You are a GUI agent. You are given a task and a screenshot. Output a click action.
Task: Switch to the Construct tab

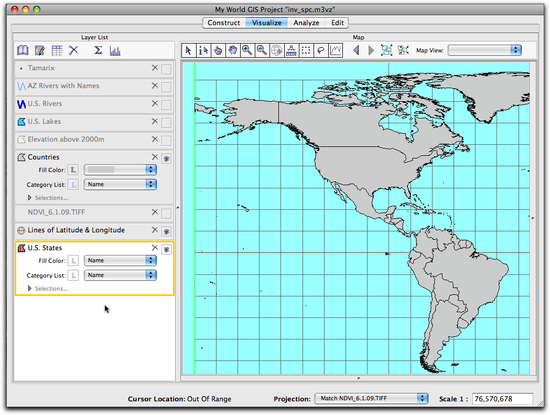224,23
